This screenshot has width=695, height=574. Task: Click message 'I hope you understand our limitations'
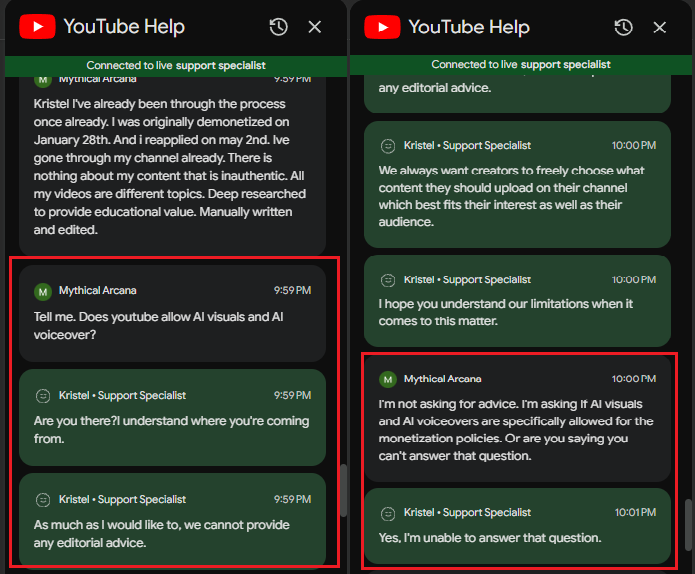(517, 301)
